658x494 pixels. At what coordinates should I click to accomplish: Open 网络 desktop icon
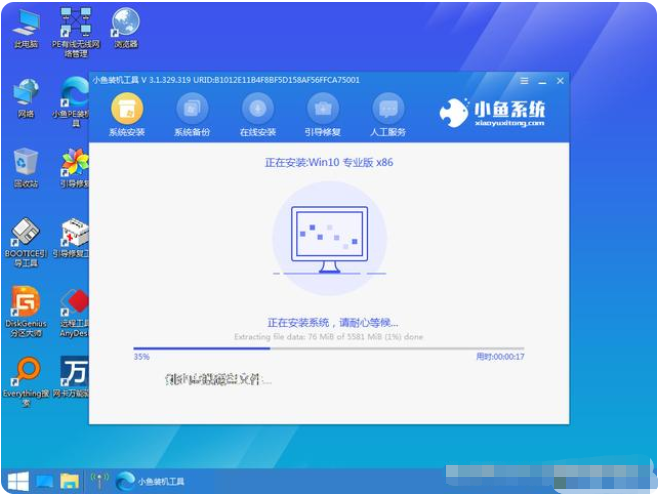click(26, 99)
